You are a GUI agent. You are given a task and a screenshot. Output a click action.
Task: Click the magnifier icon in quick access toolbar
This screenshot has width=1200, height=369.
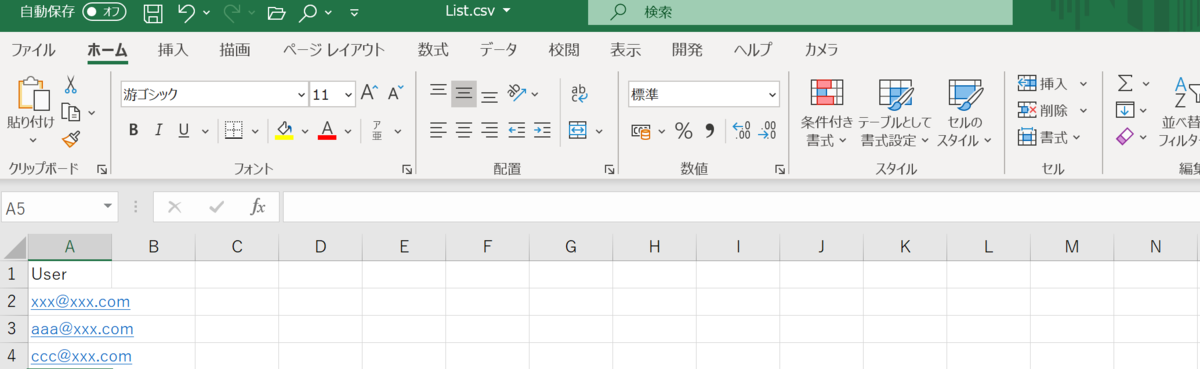tap(309, 13)
